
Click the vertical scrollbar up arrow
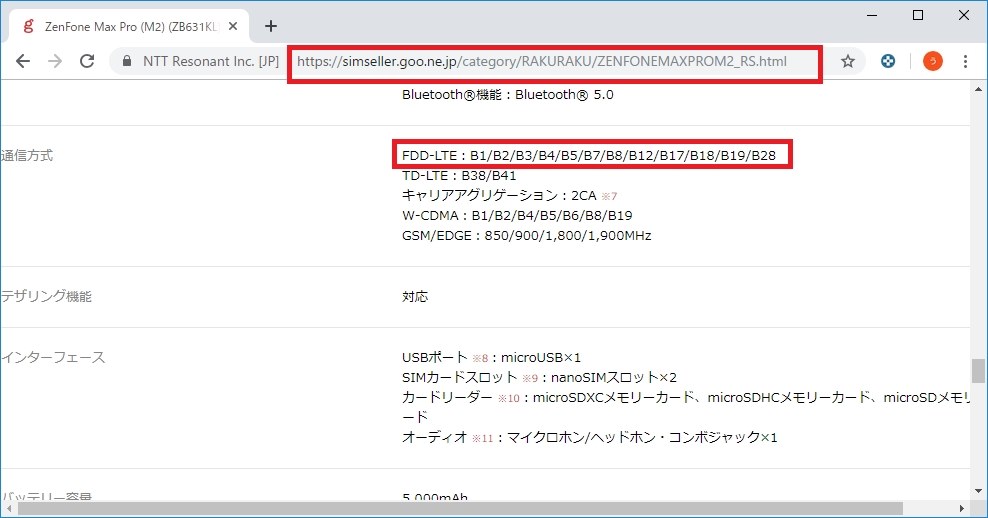tap(978, 89)
